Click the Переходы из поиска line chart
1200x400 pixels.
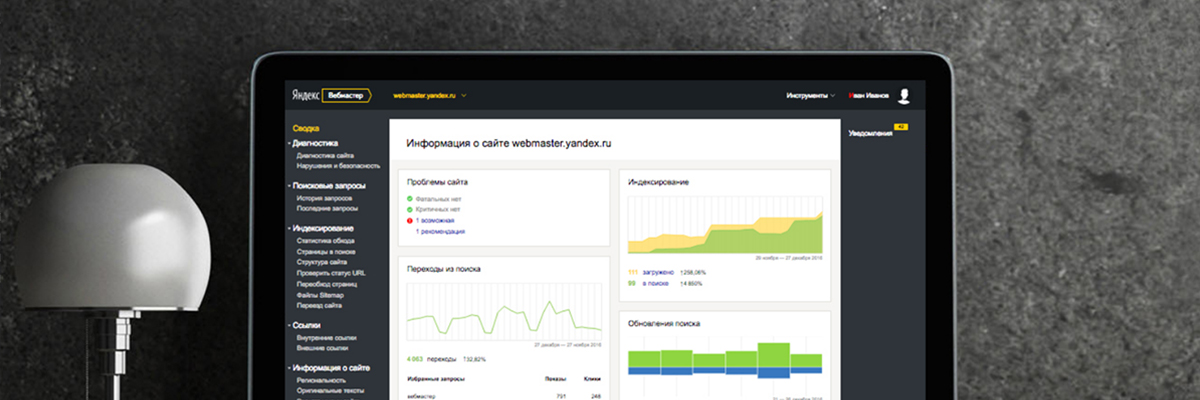tap(504, 313)
